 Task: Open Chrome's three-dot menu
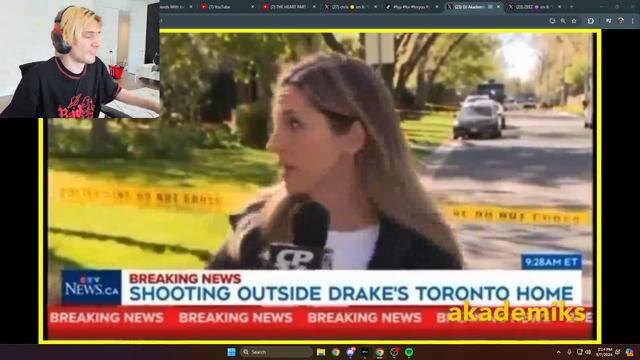click(633, 21)
